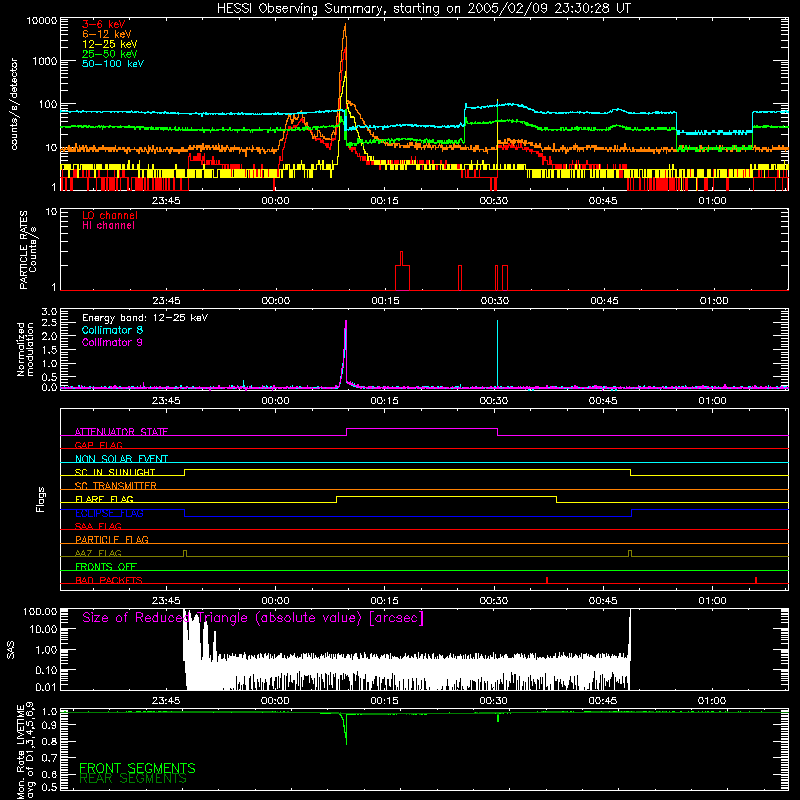This screenshot has width=800, height=800.
Task: Select the 25-50 keV legend label
Action: pos(110,54)
